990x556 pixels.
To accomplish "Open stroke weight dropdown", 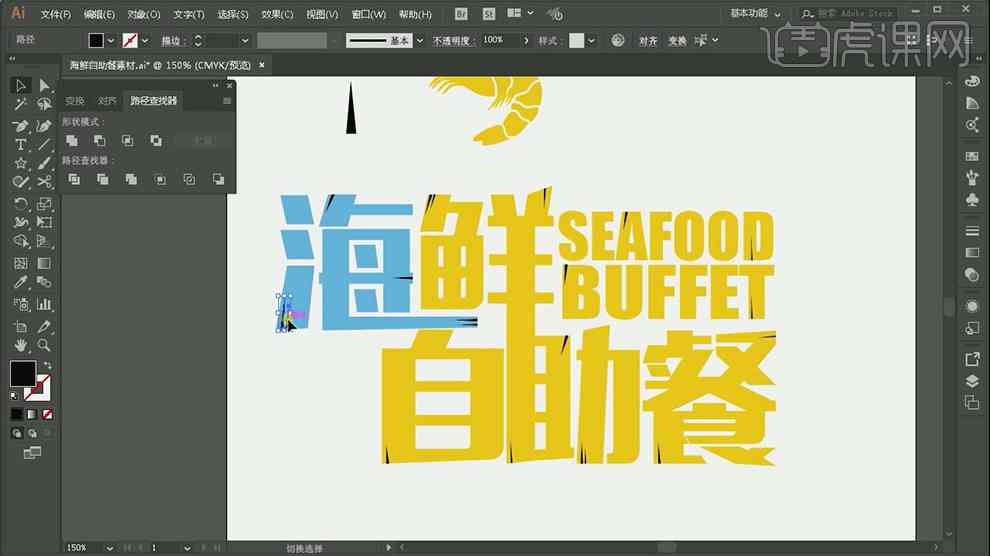I will 244,40.
